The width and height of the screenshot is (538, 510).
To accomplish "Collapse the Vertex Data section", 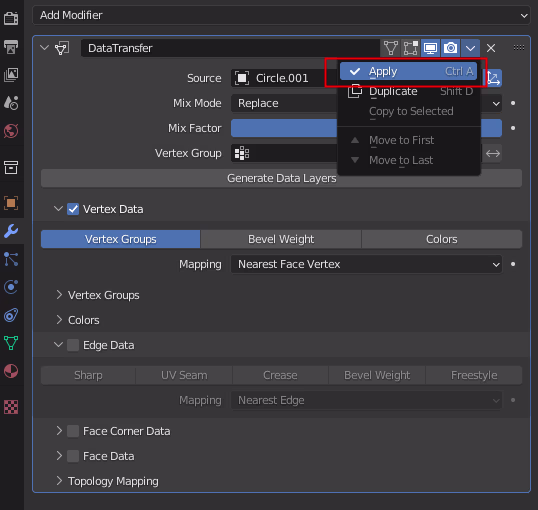I will coord(58,209).
